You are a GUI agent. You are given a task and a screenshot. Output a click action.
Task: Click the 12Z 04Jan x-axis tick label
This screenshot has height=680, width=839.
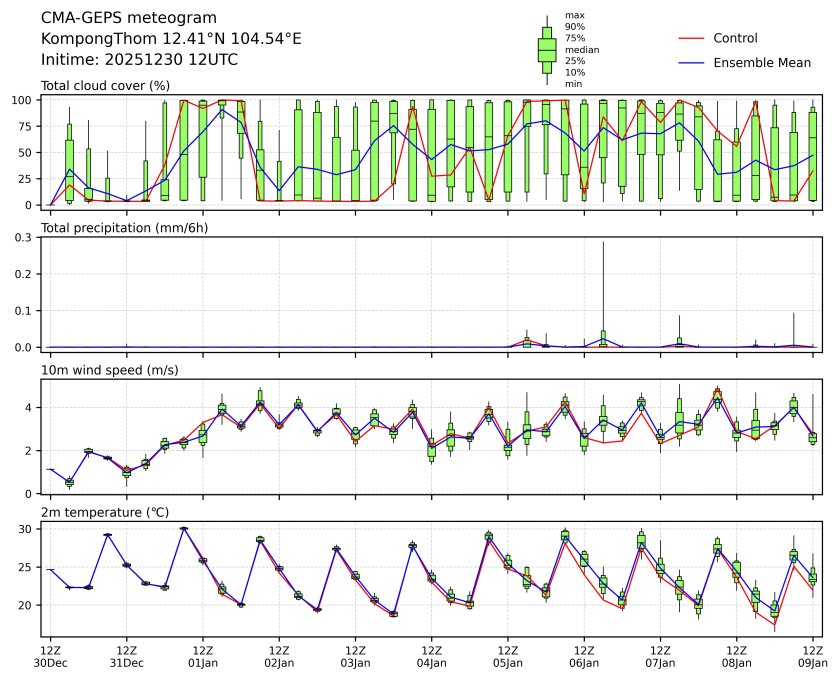click(x=431, y=656)
